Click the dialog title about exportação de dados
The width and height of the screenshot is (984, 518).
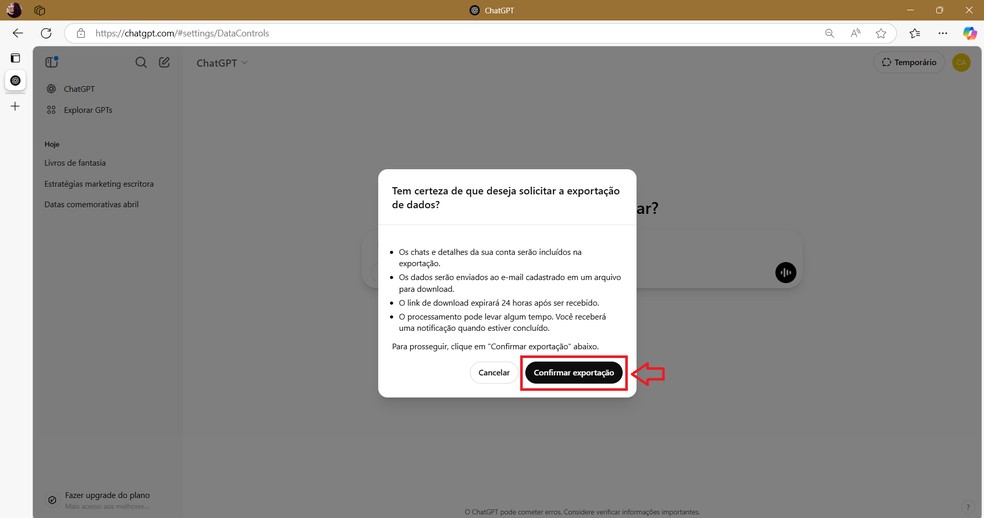tap(506, 198)
